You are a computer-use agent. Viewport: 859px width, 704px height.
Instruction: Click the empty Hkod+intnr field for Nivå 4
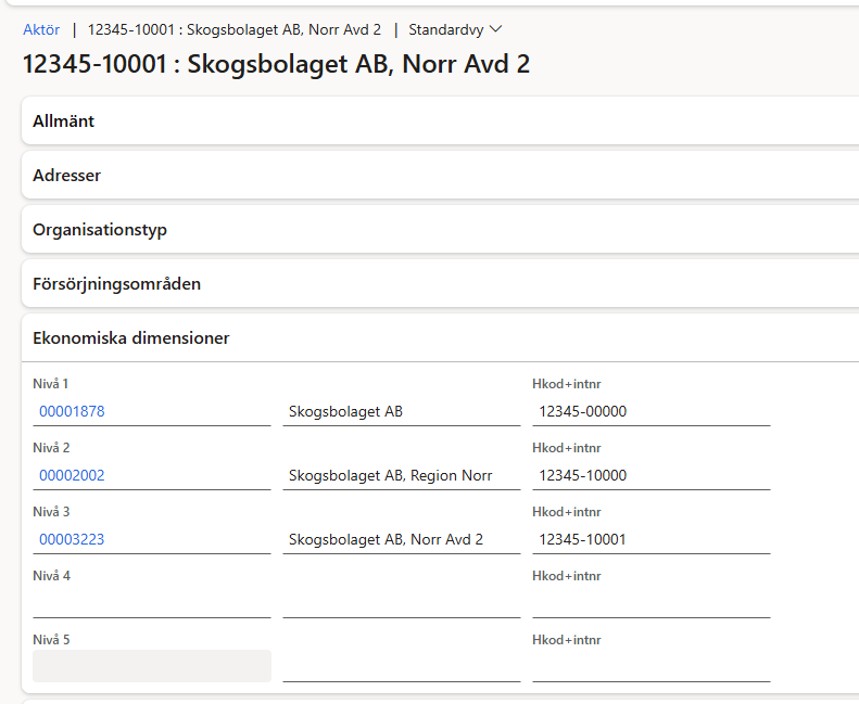651,603
